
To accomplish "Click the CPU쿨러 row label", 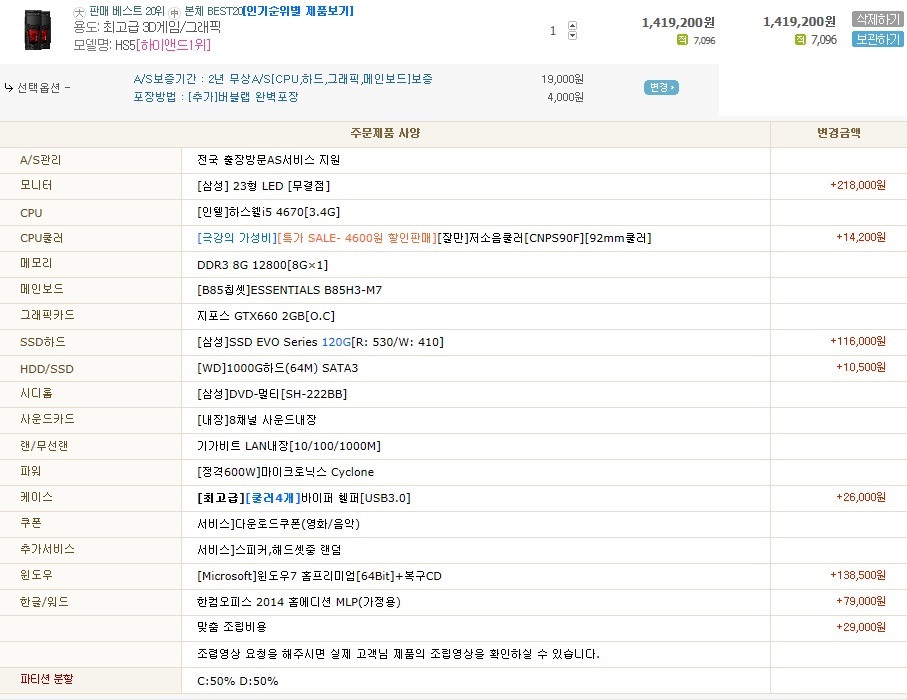I will 42,238.
